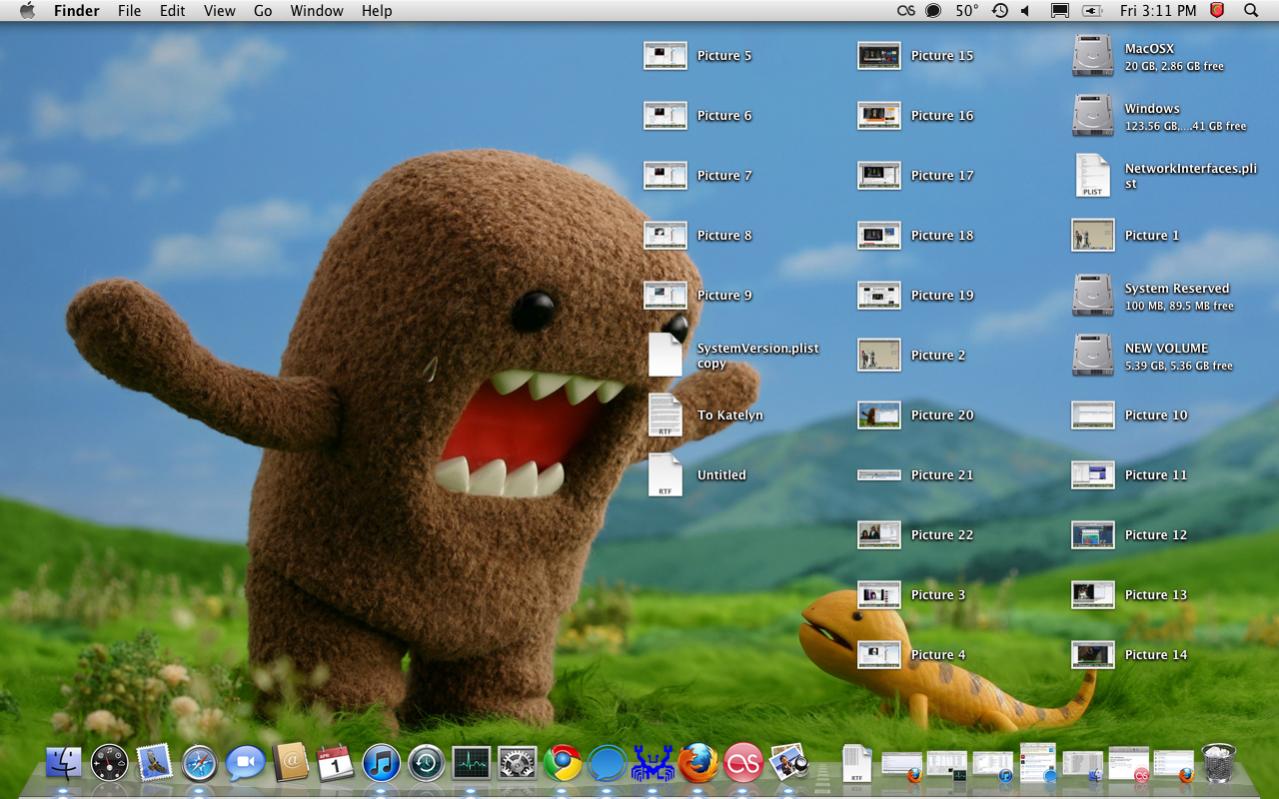Open the File menu
The height and width of the screenshot is (799, 1279).
point(129,11)
